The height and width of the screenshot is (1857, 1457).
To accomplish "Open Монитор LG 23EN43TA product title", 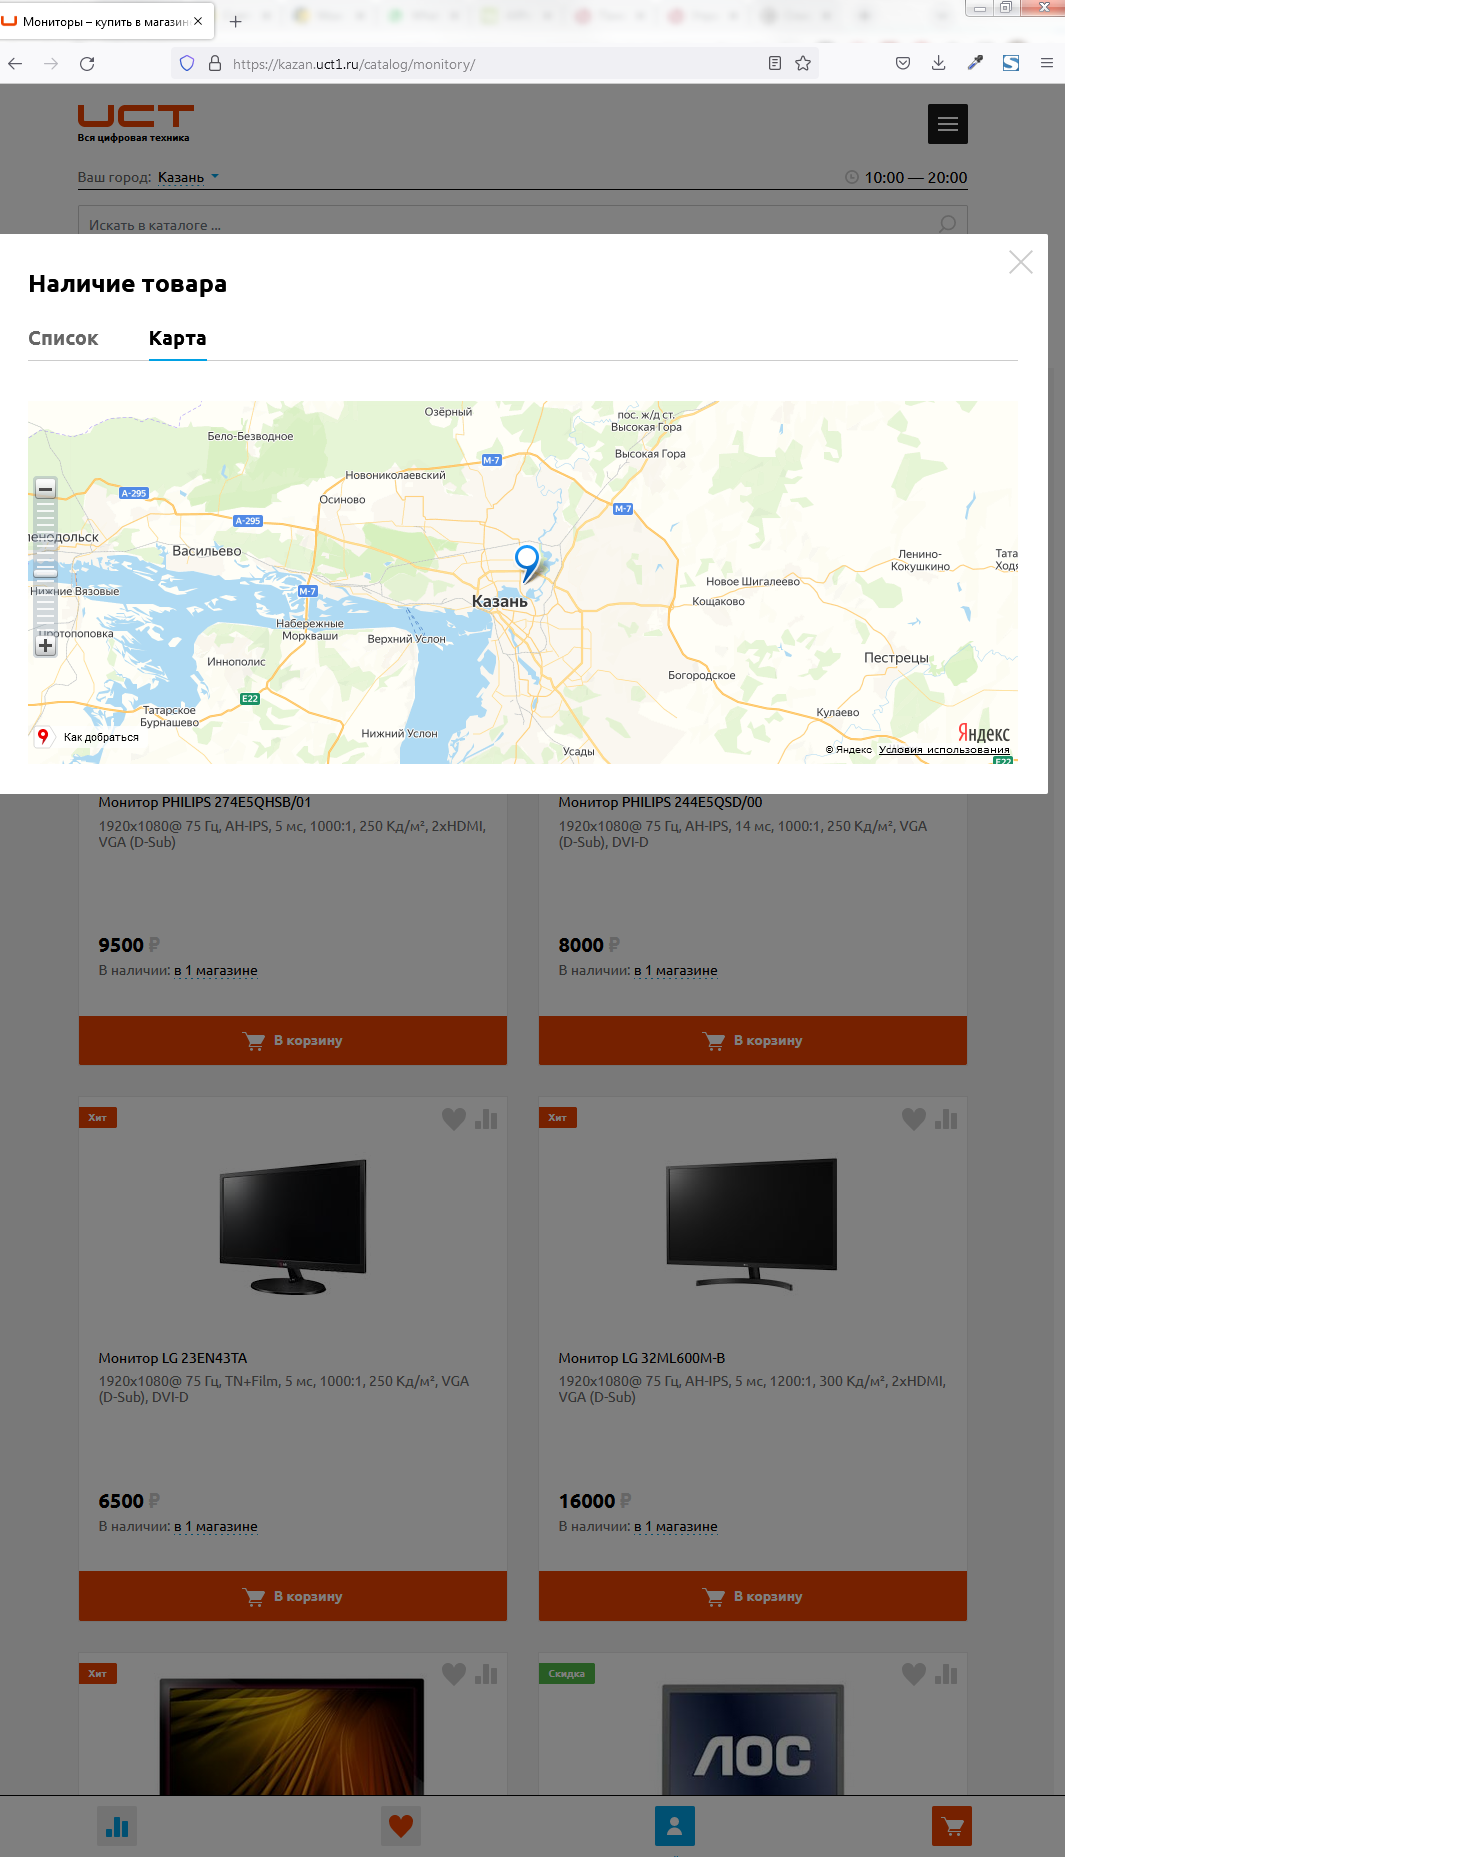I will click(173, 1358).
